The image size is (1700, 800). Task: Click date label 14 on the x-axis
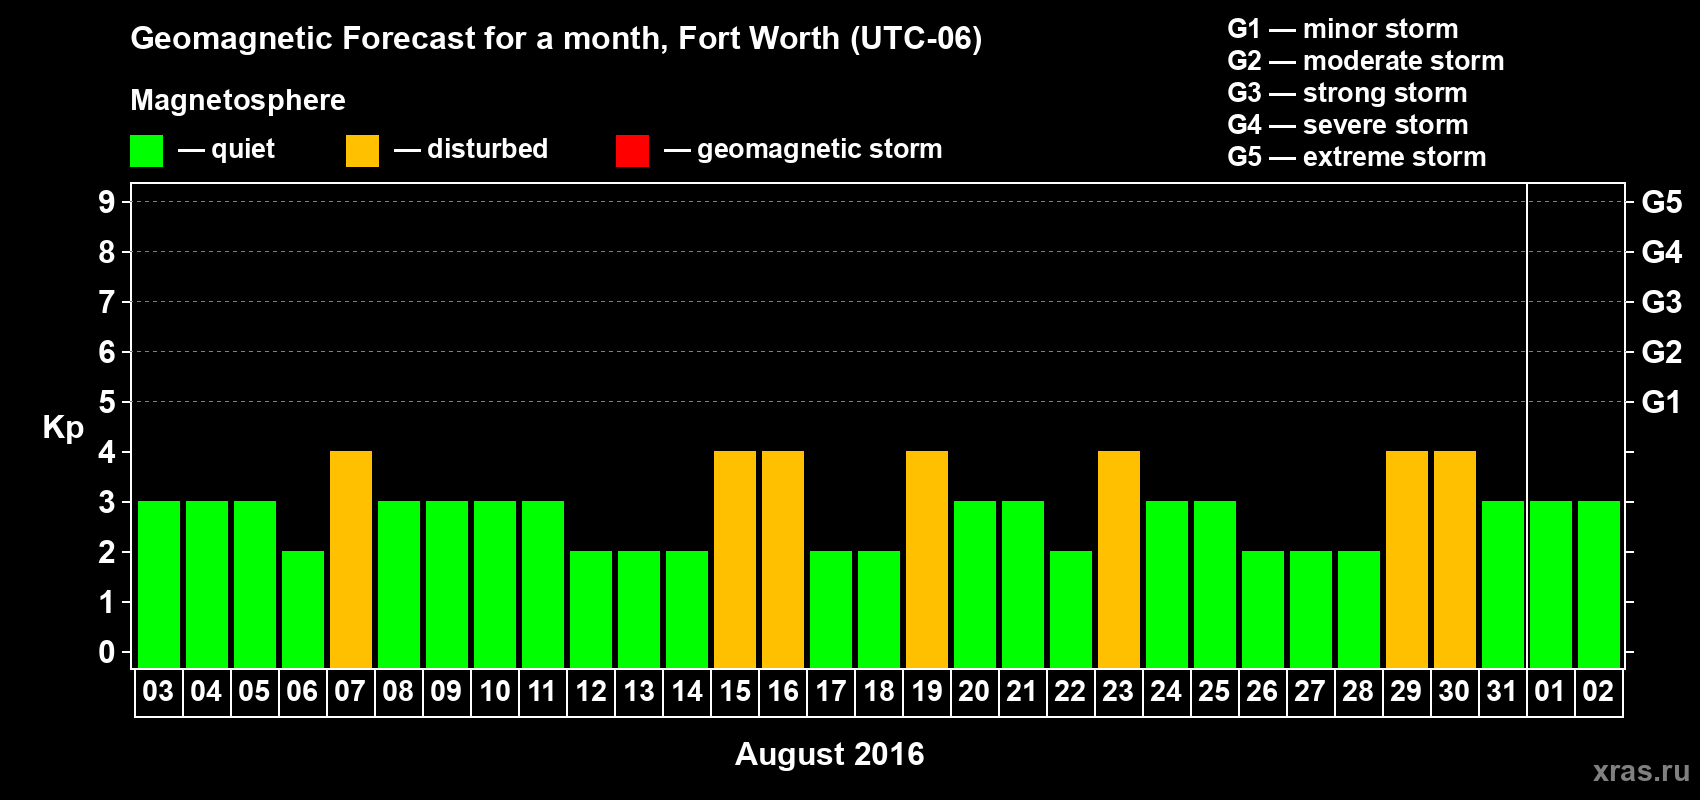[x=686, y=692]
